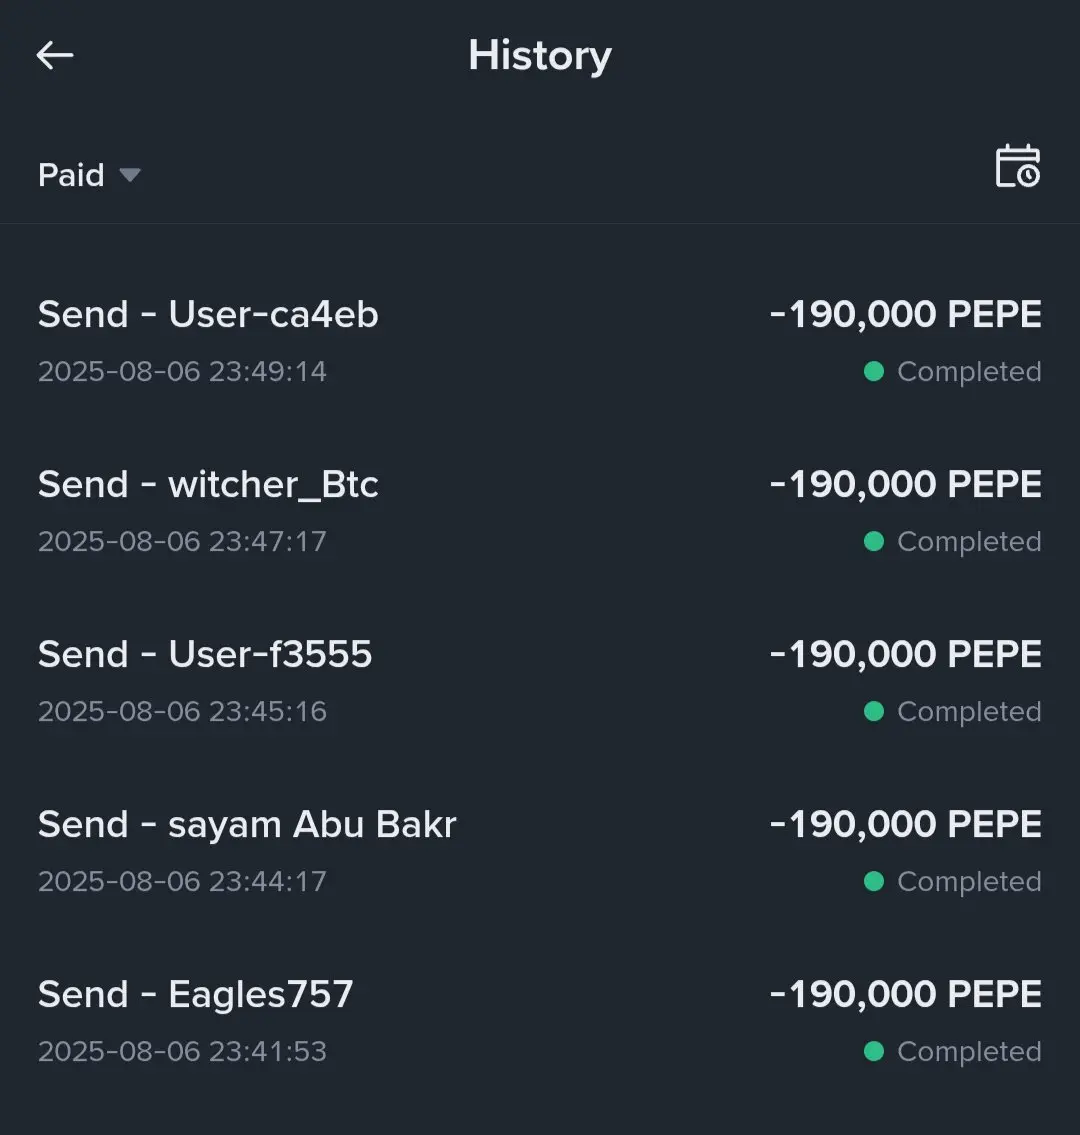Open Send - Eagles757 transaction

click(540, 1021)
